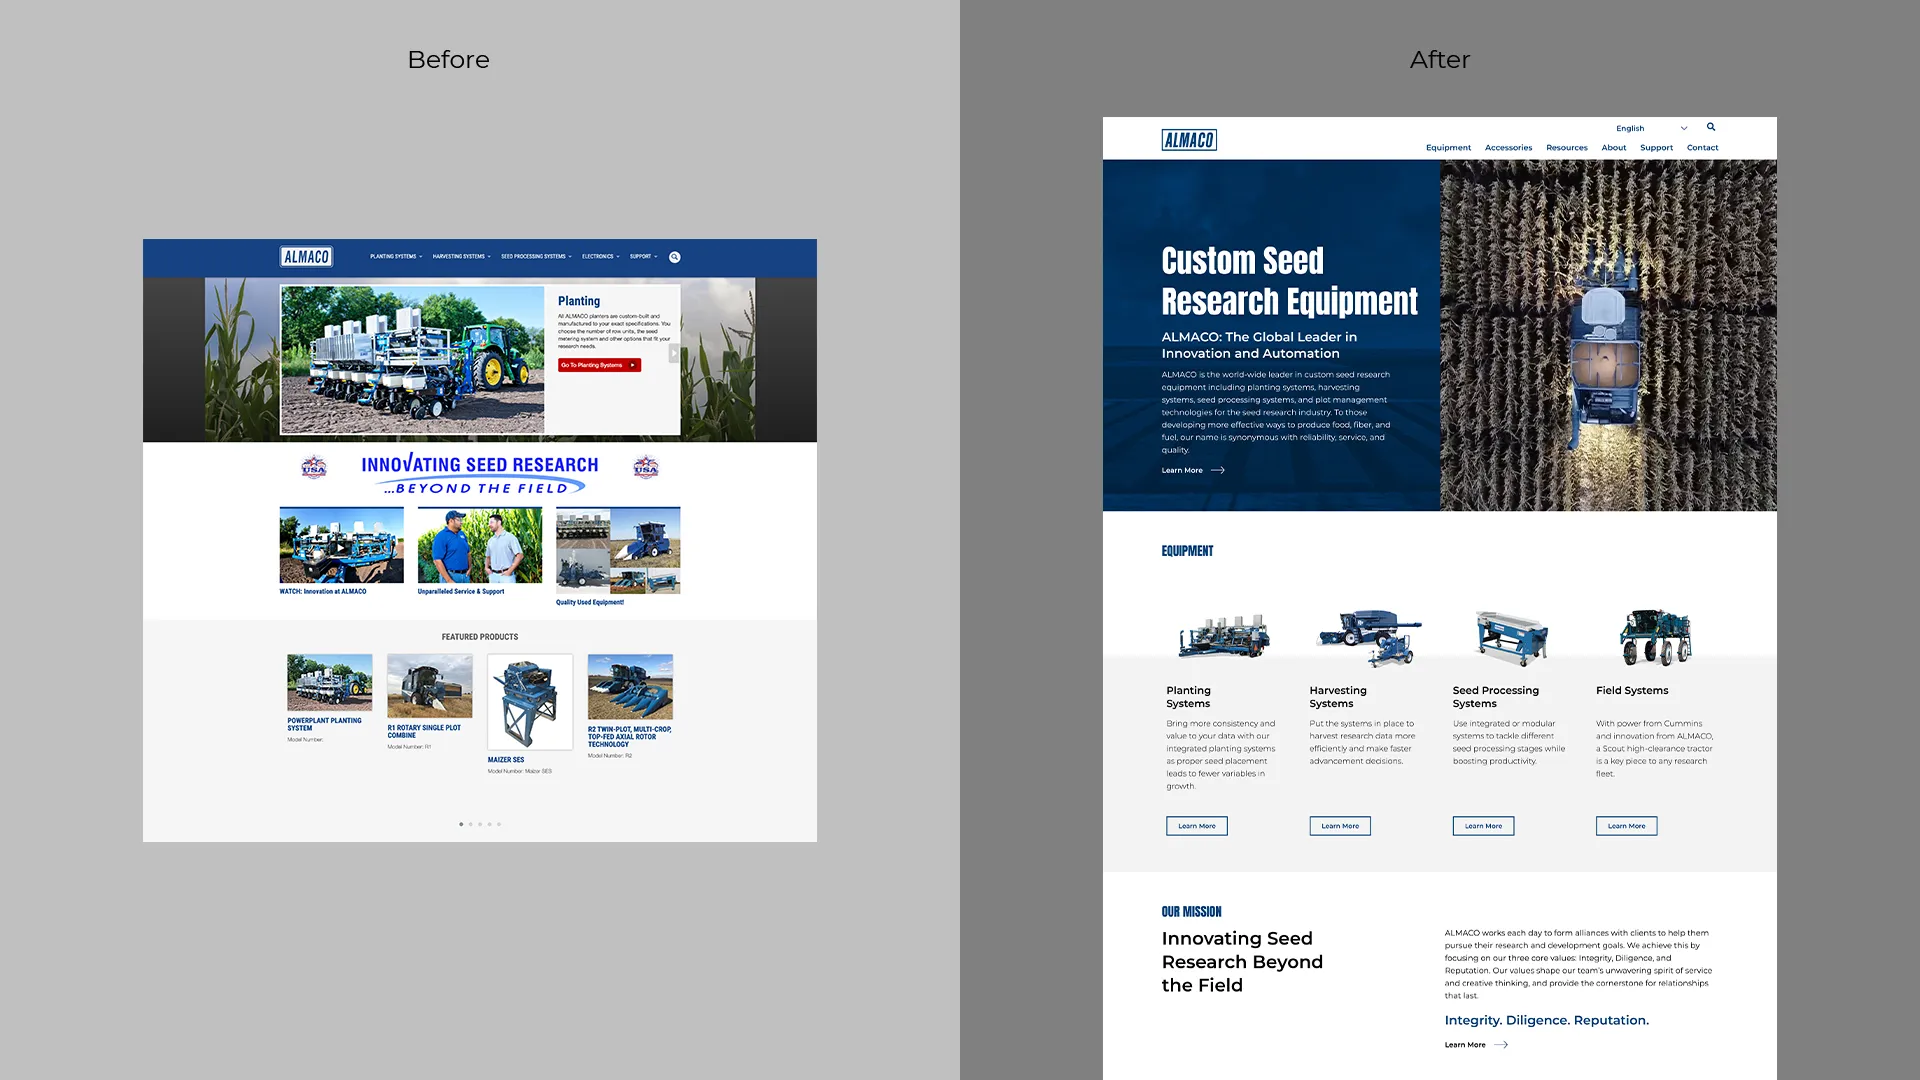Click the Field Systems tractor image in After
The image size is (1920, 1080).
point(1656,637)
